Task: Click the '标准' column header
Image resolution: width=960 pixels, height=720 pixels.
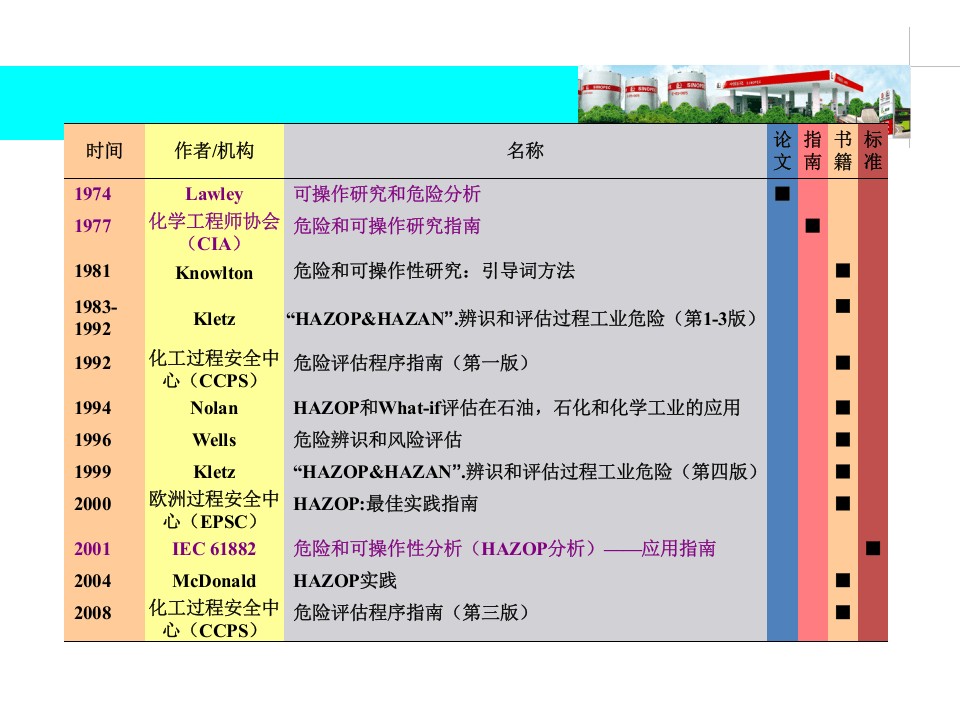Action: 872,151
